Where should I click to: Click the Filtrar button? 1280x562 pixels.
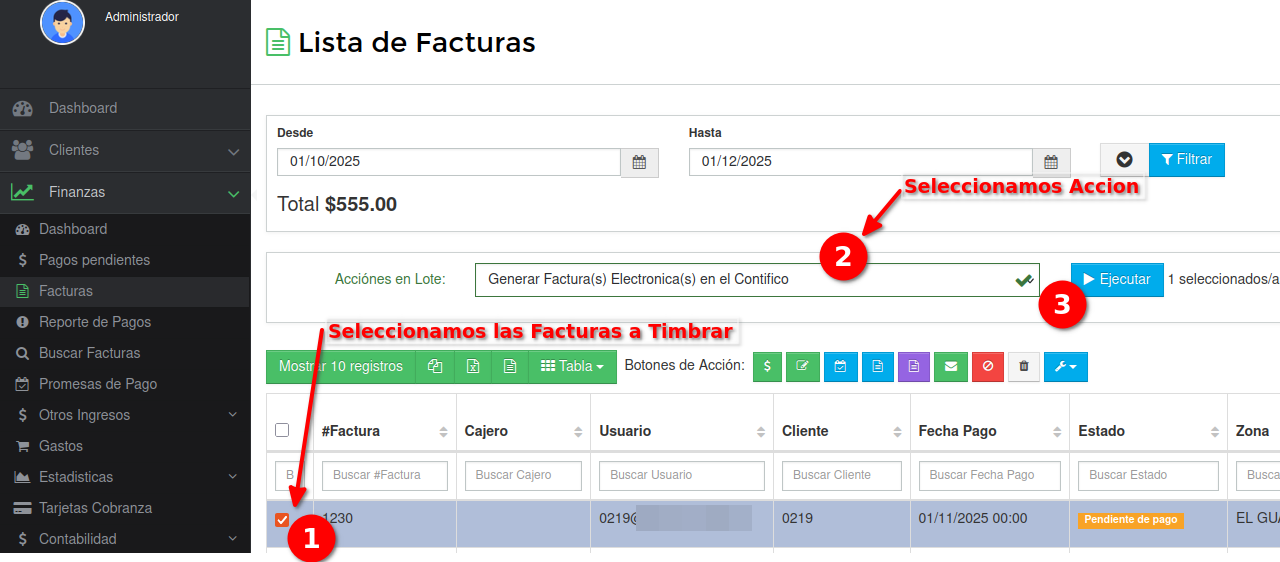click(1186, 160)
